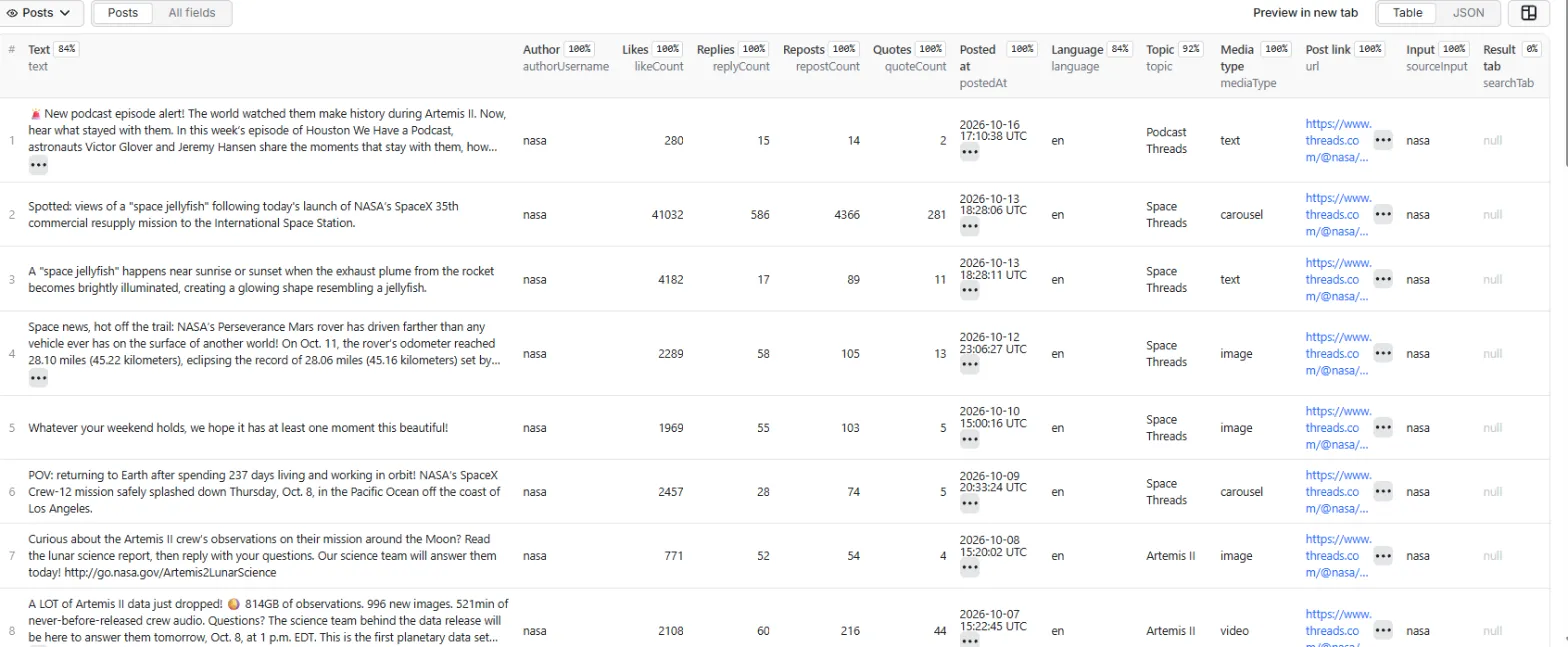Open the Threads link for the weekend moment post

[x=1337, y=428]
